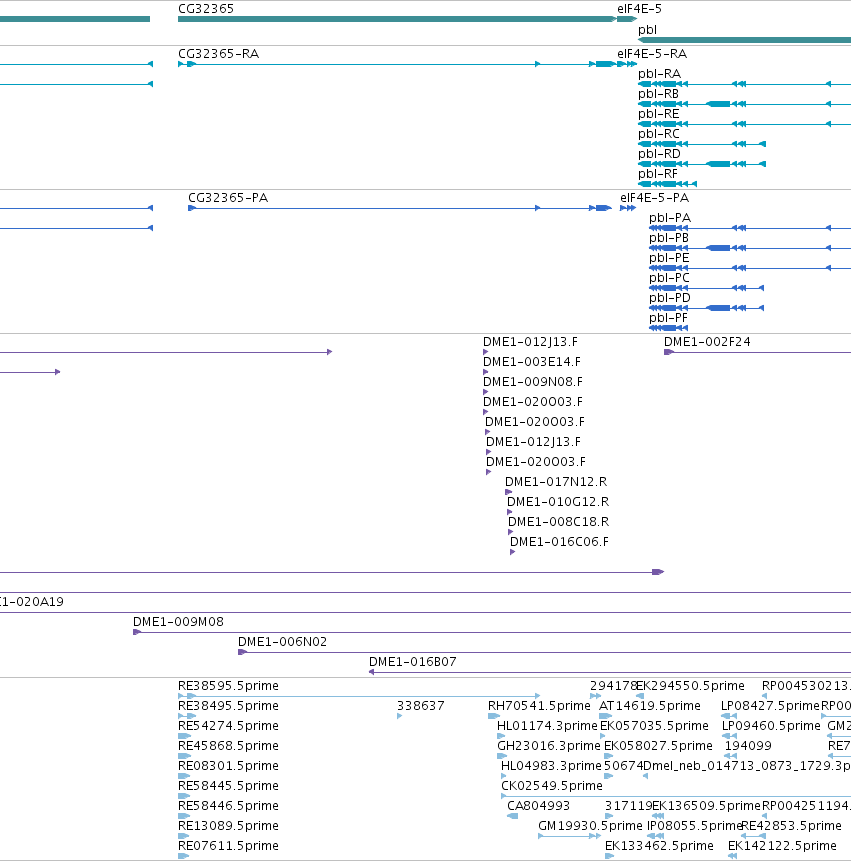This screenshot has width=851, height=861.
Task: Open transcript pbl-RF label
Action: pos(658,174)
